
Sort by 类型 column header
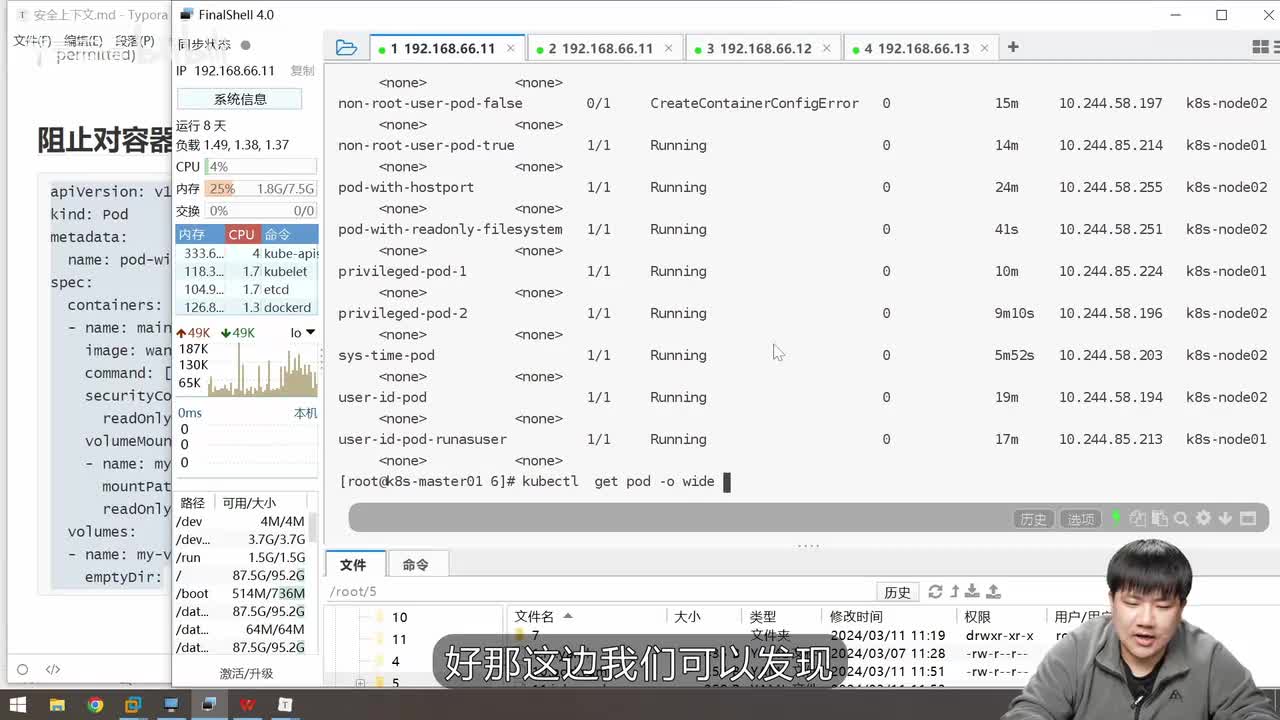click(783, 617)
